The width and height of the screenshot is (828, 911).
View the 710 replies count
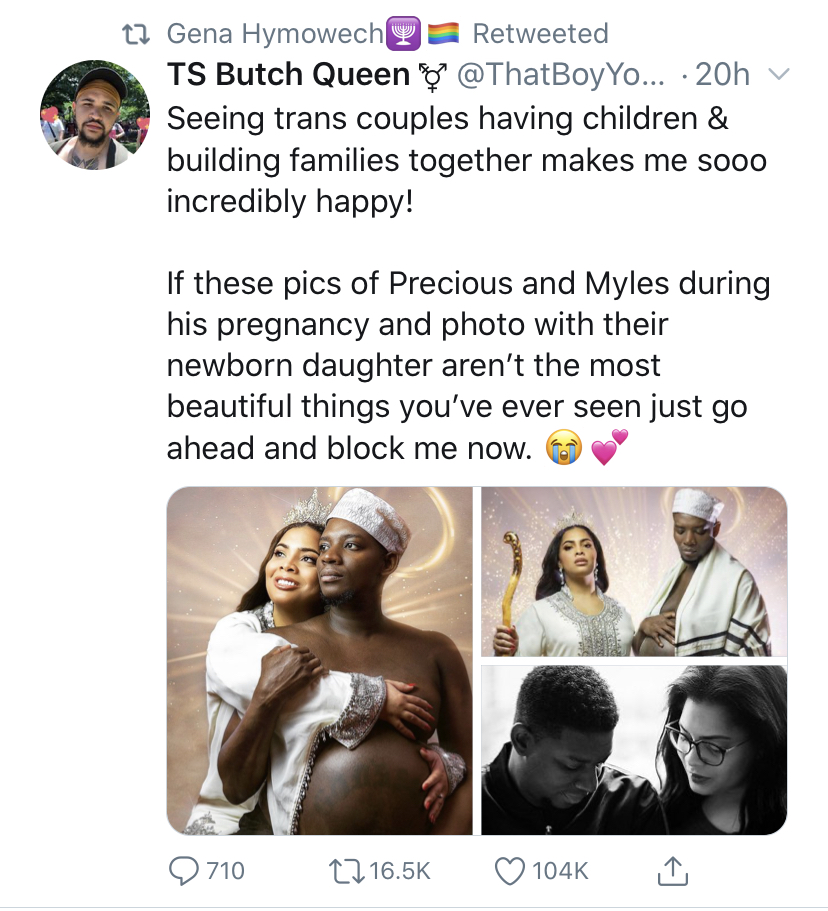pos(225,871)
